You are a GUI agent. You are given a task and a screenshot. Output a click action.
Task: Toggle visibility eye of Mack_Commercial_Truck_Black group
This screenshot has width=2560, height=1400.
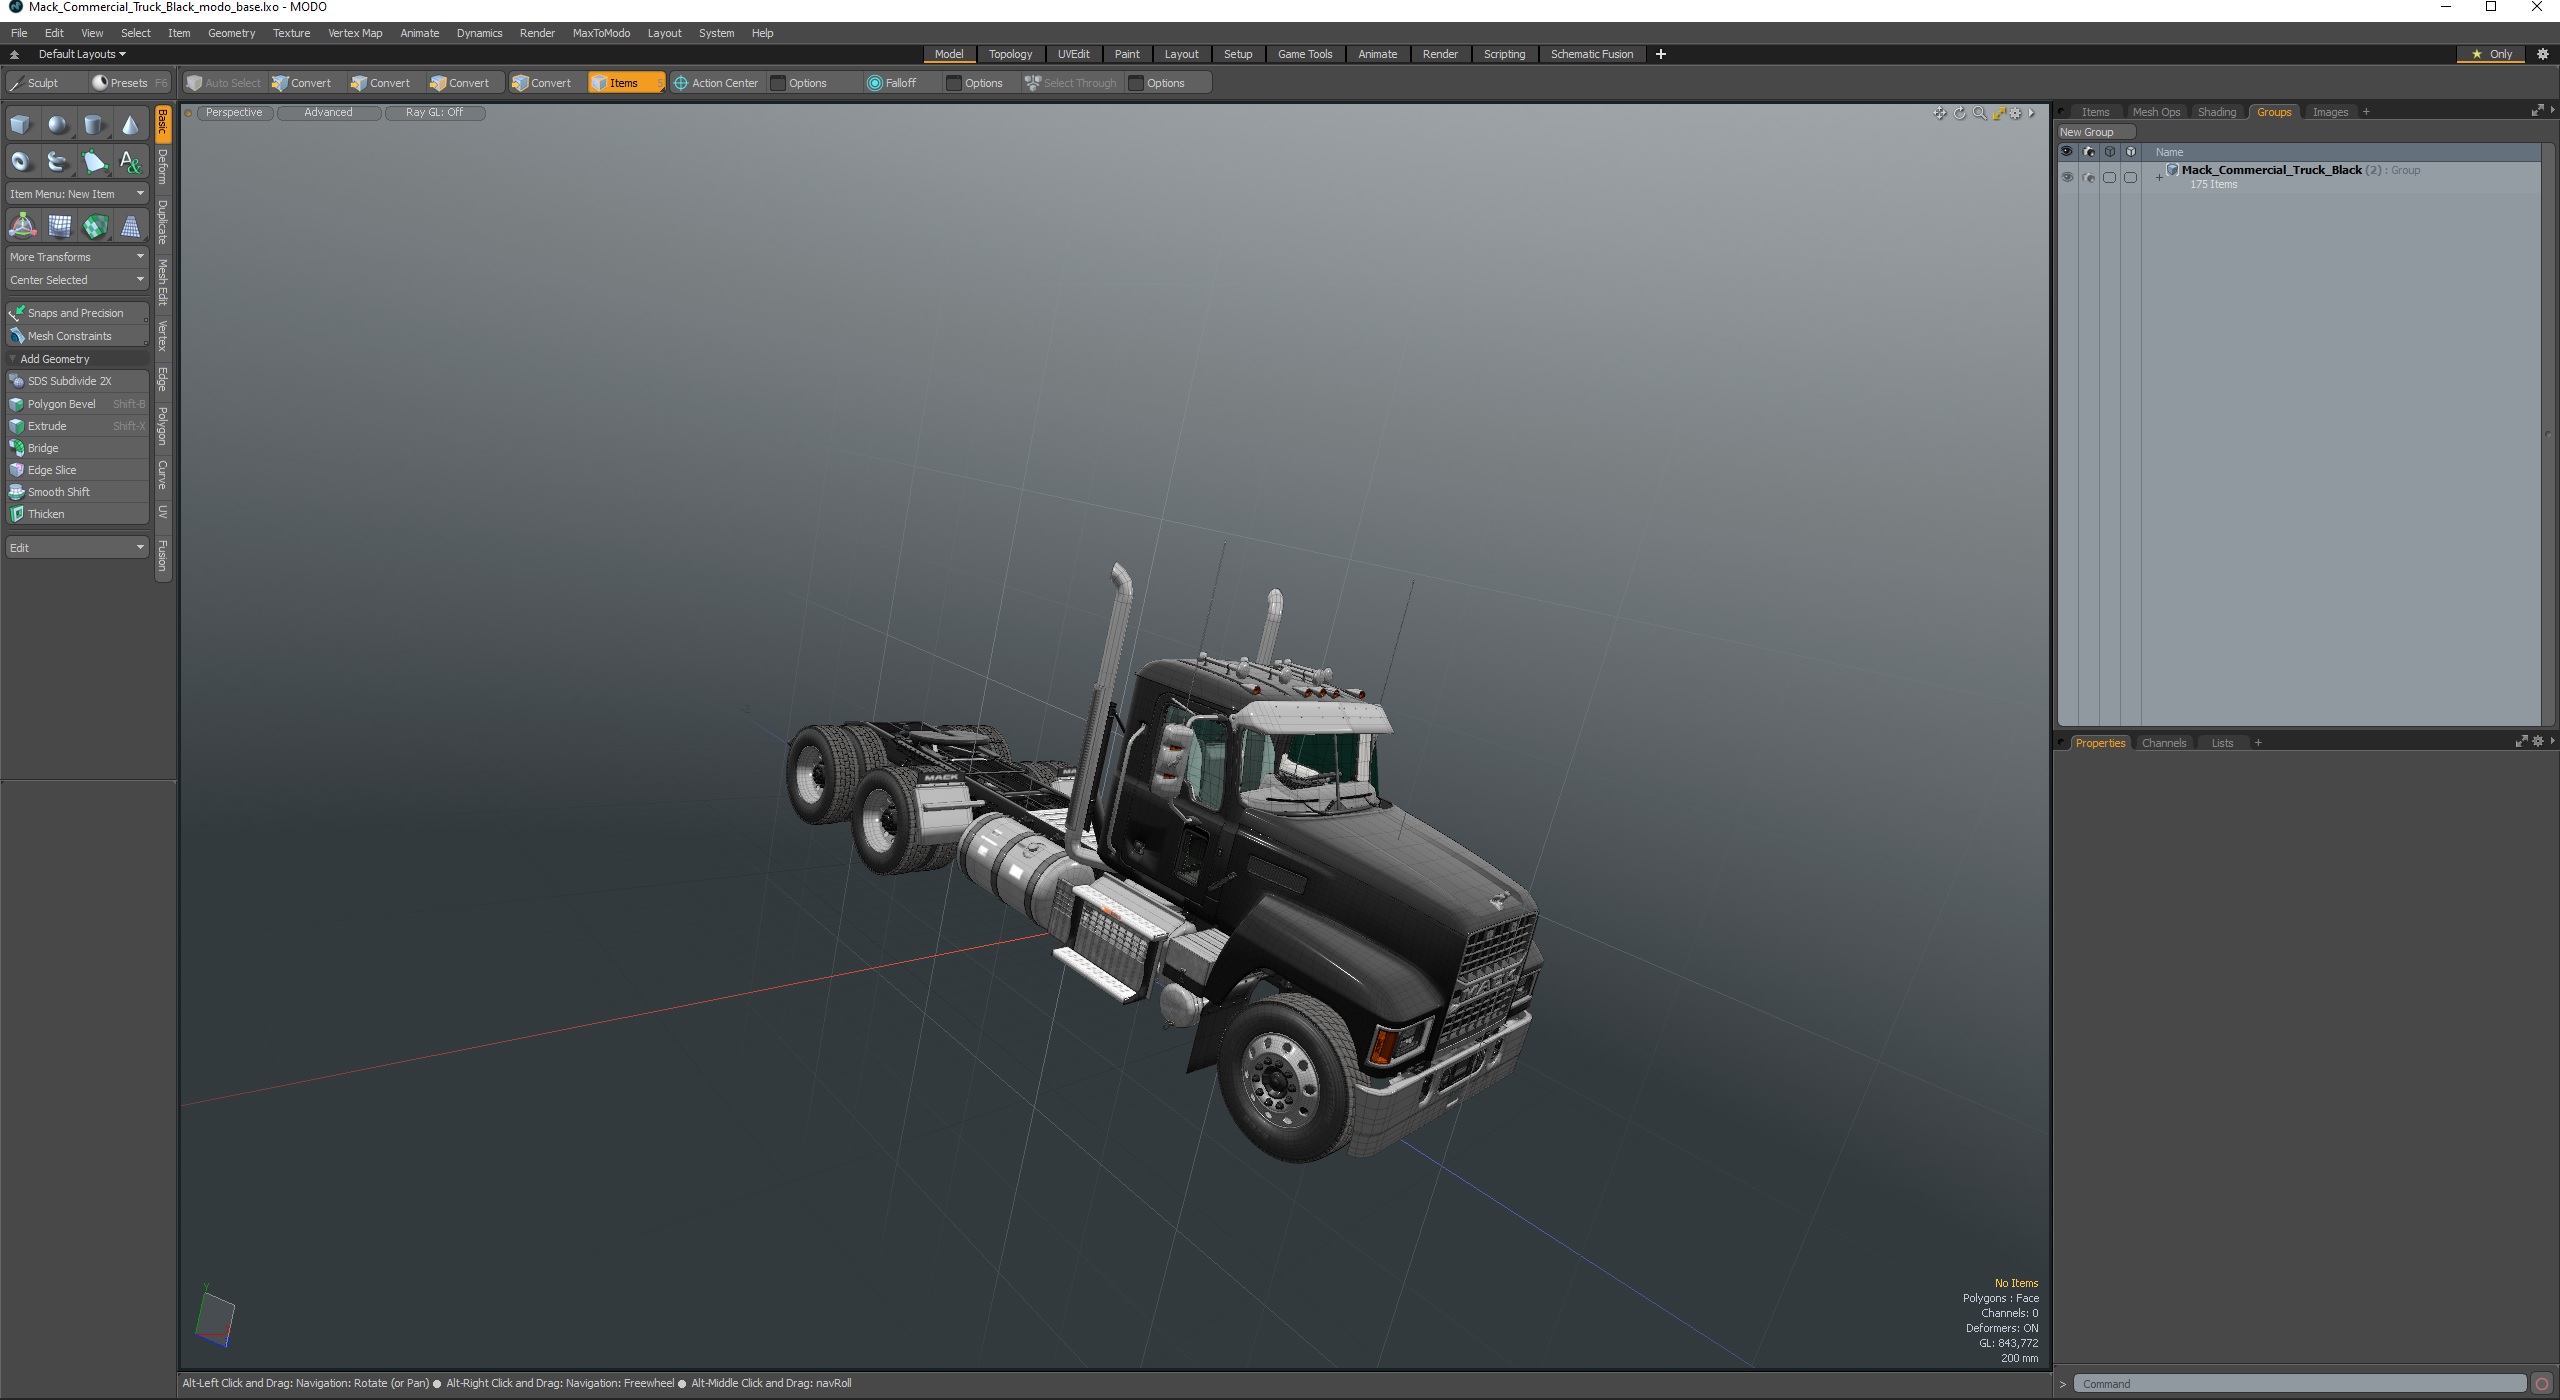click(2067, 177)
